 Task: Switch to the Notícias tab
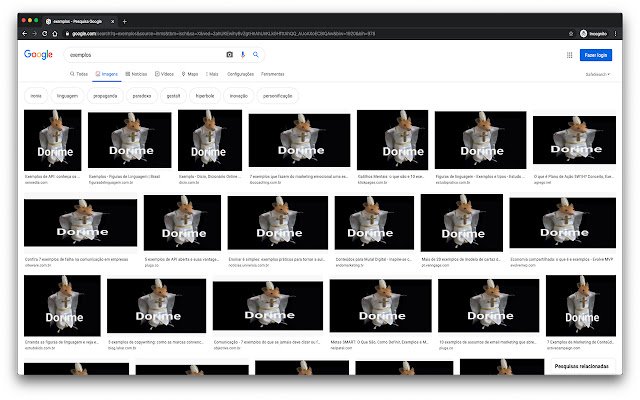click(x=136, y=74)
